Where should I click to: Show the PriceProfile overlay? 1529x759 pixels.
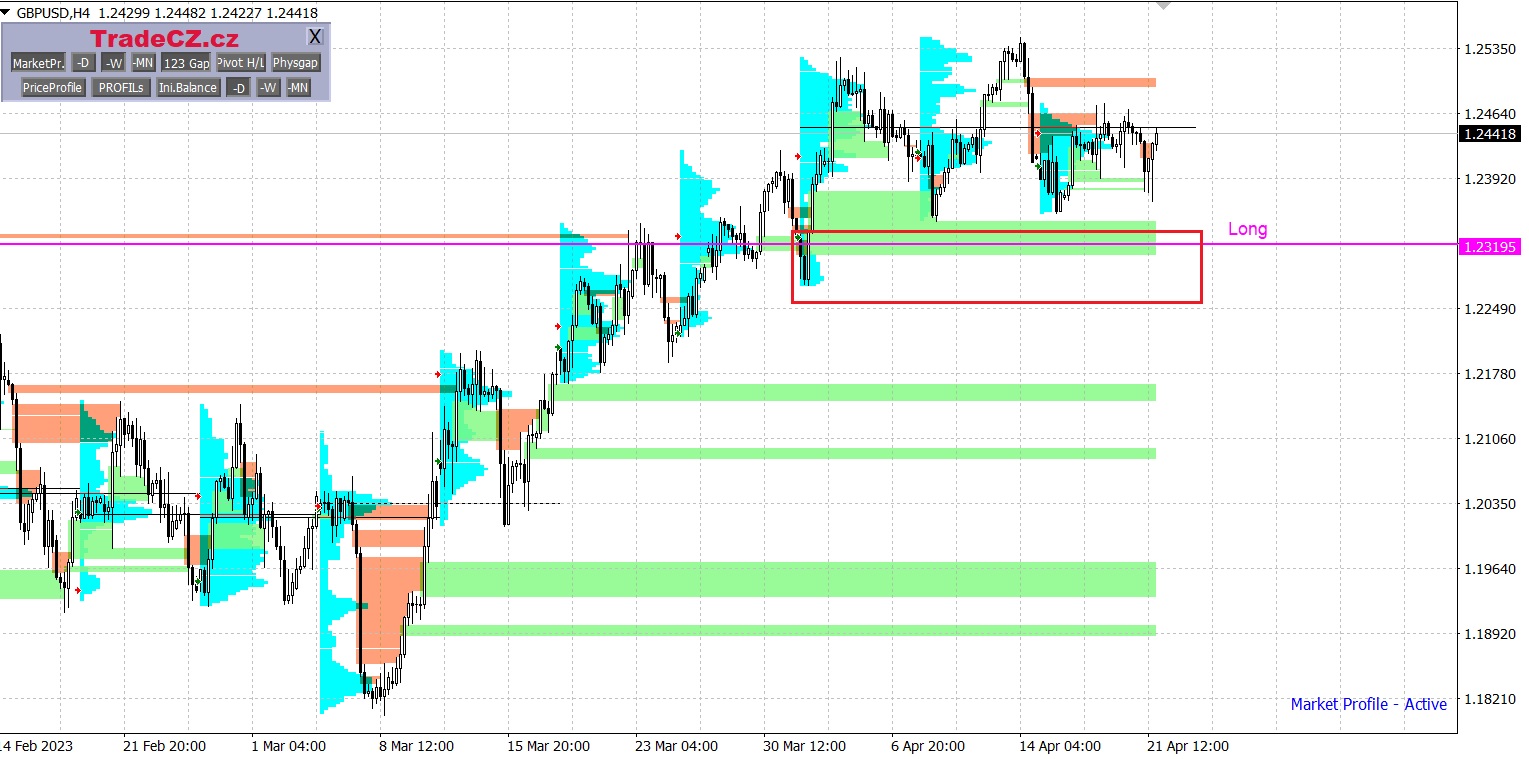tap(52, 88)
